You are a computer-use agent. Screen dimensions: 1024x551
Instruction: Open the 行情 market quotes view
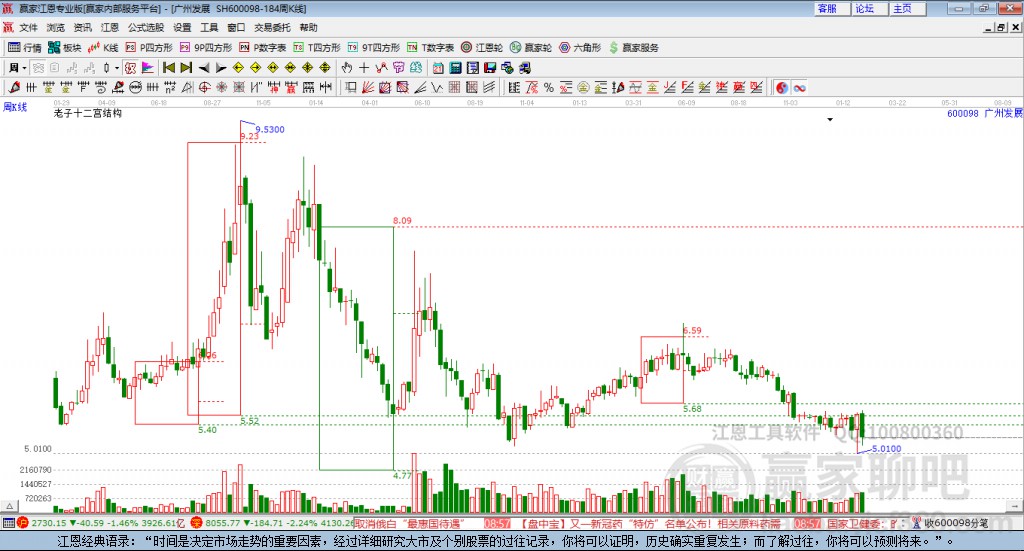click(x=24, y=48)
